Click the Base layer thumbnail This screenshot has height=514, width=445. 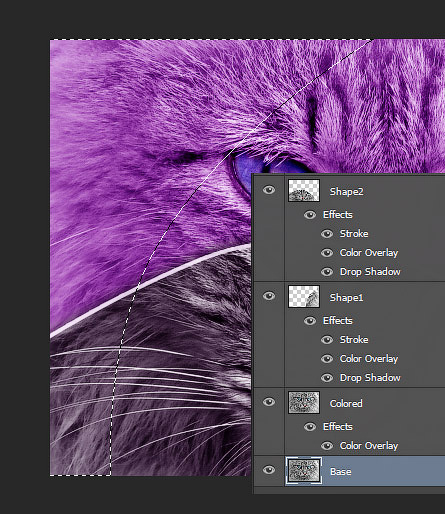[304, 471]
